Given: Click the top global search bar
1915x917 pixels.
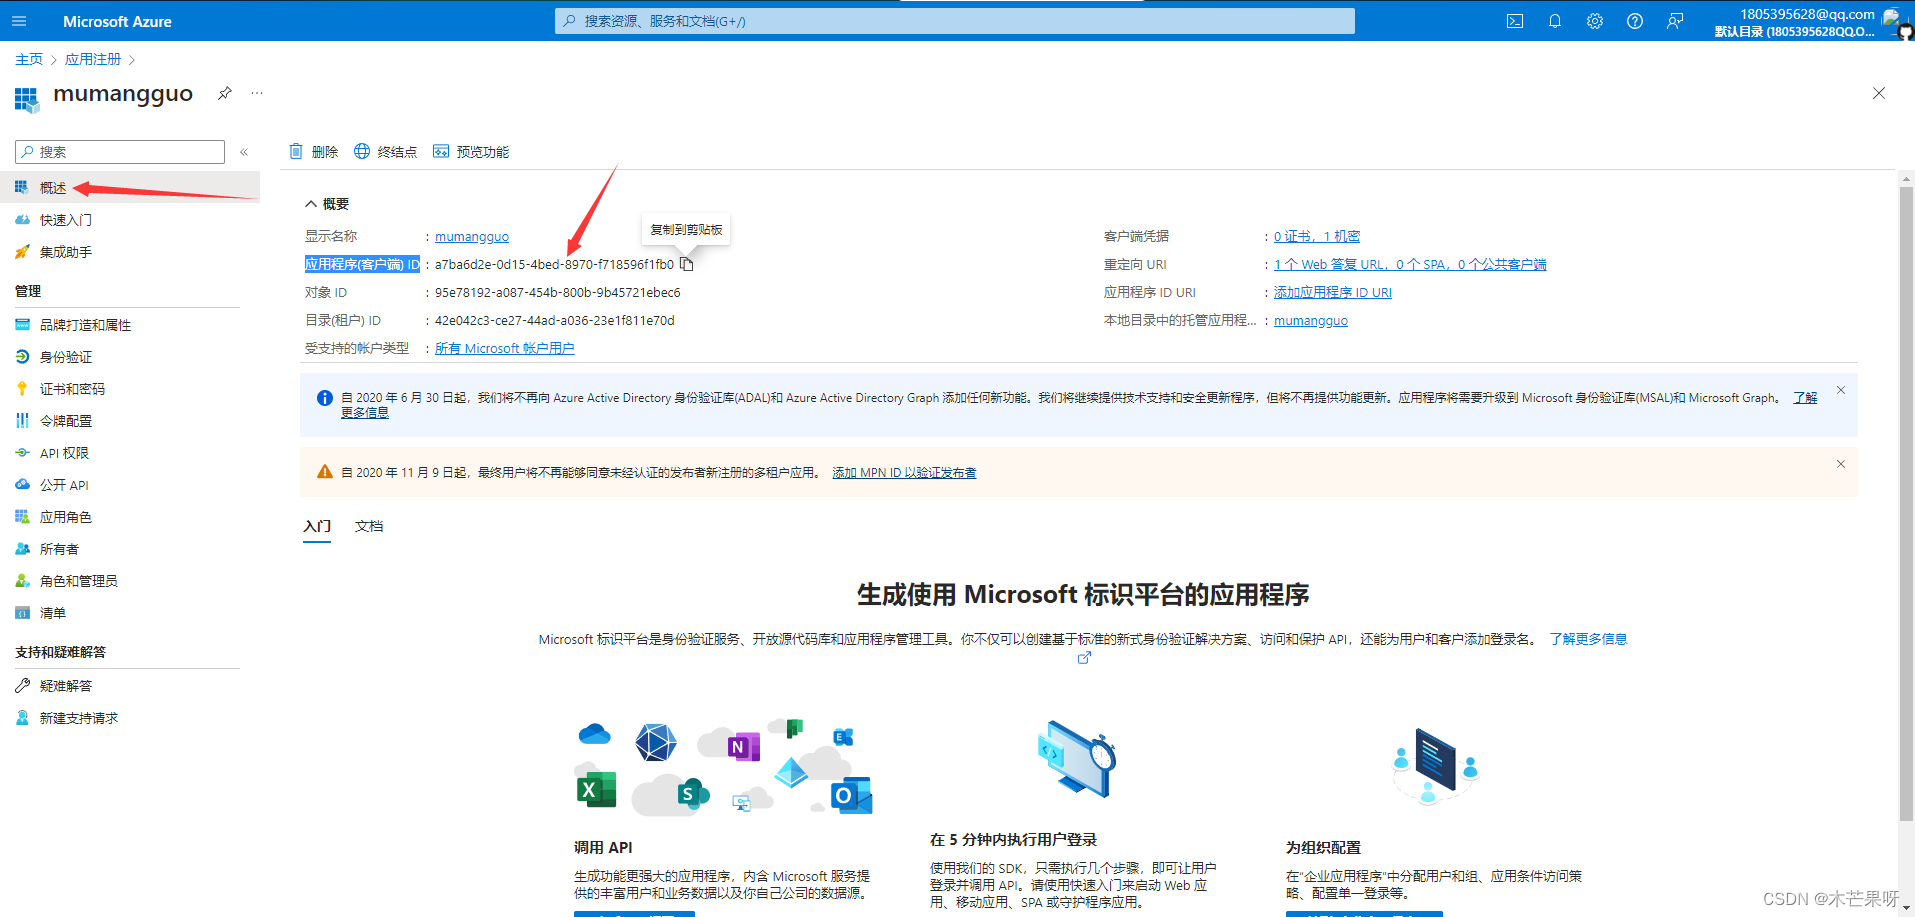Looking at the screenshot, I should (x=955, y=21).
